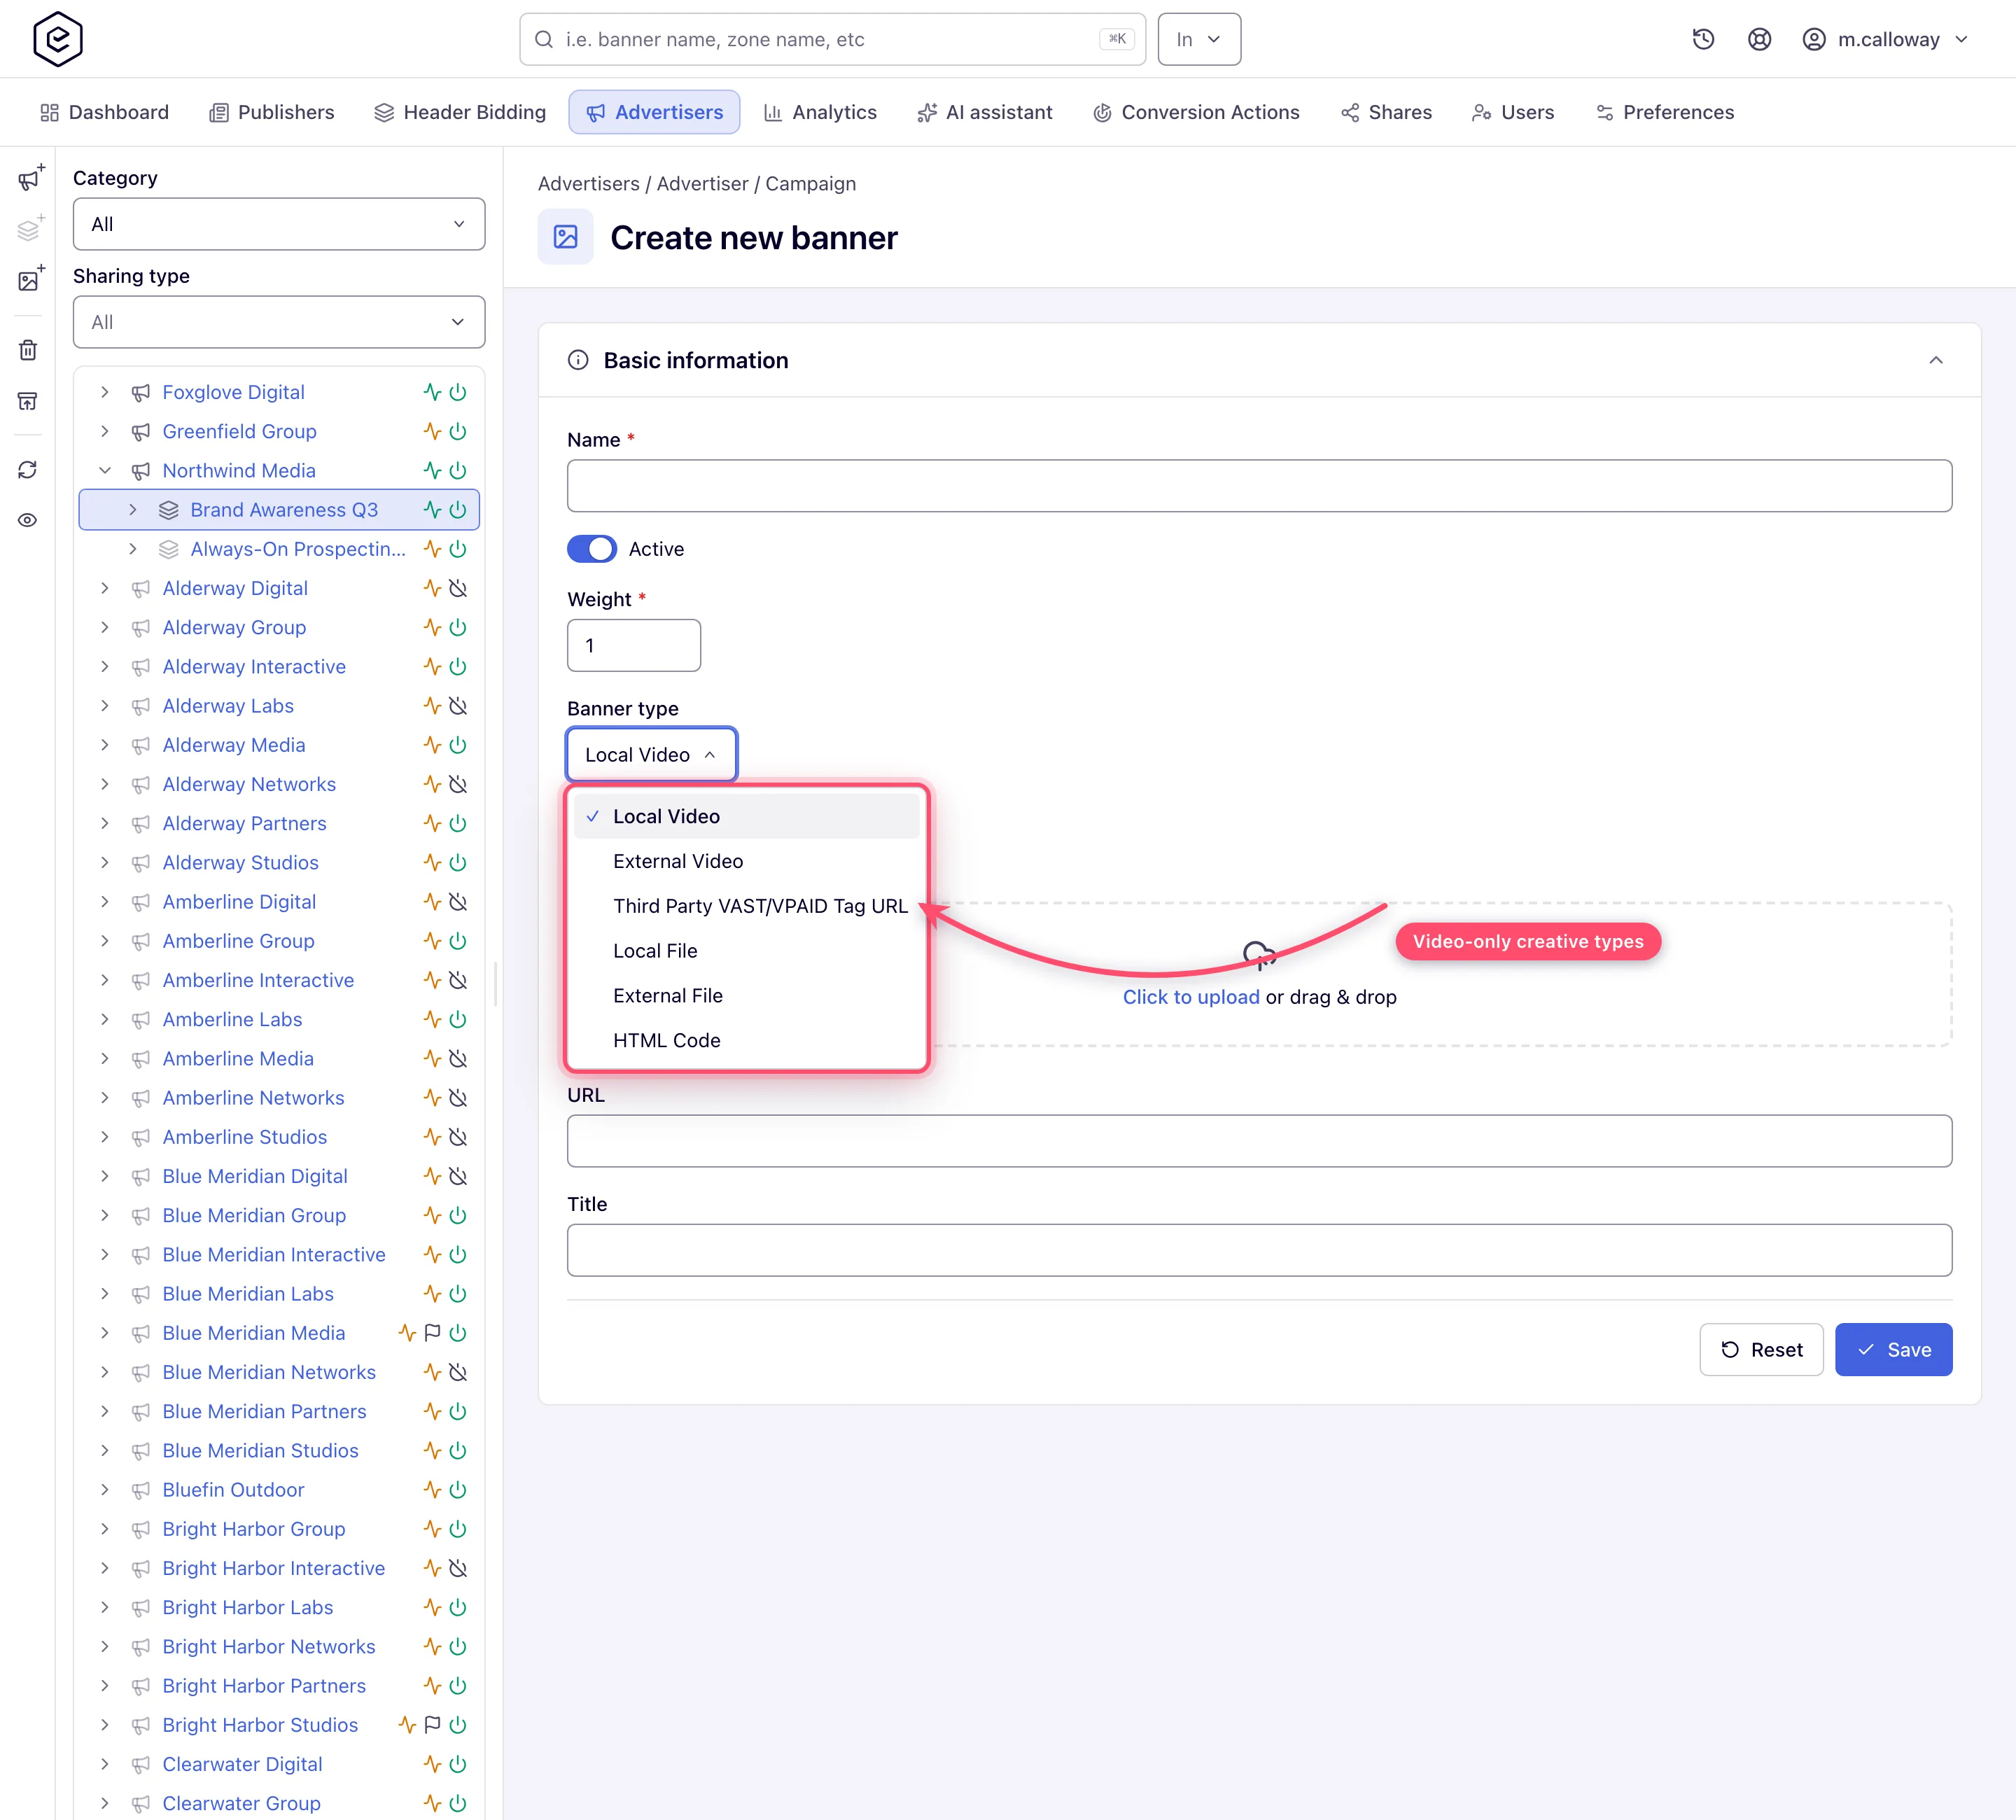This screenshot has height=1820, width=2016.
Task: Go to Header Bidding tab
Action: [460, 112]
